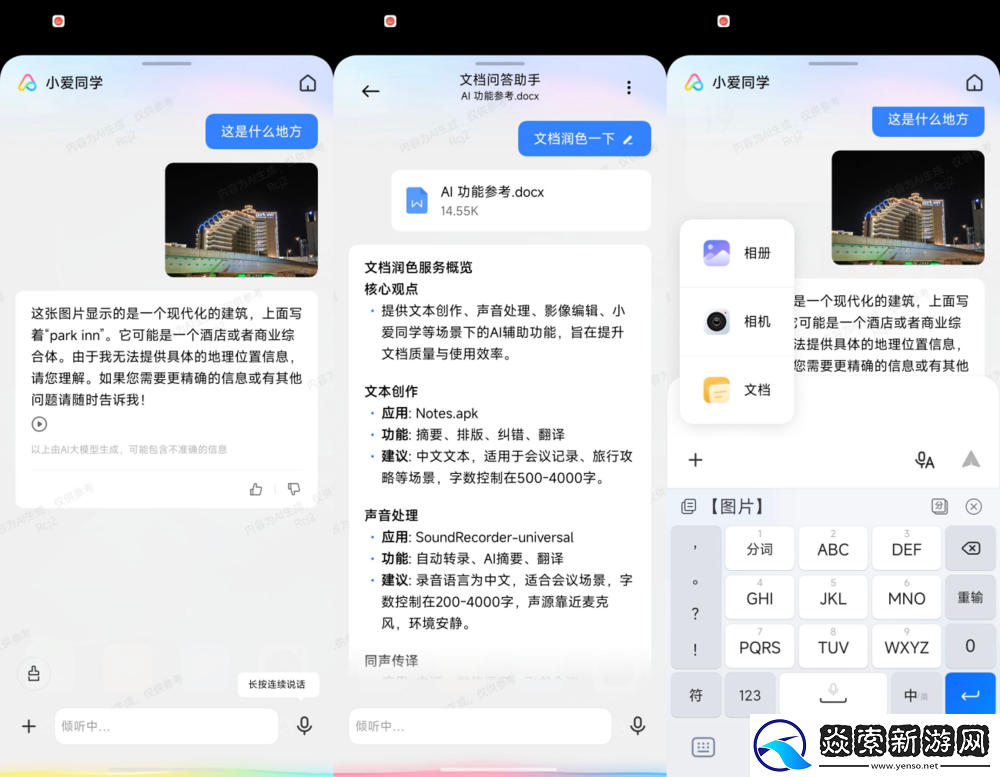The image size is (1000, 777).
Task: Open the plus attachment icon in chat bar
Action: 28,726
